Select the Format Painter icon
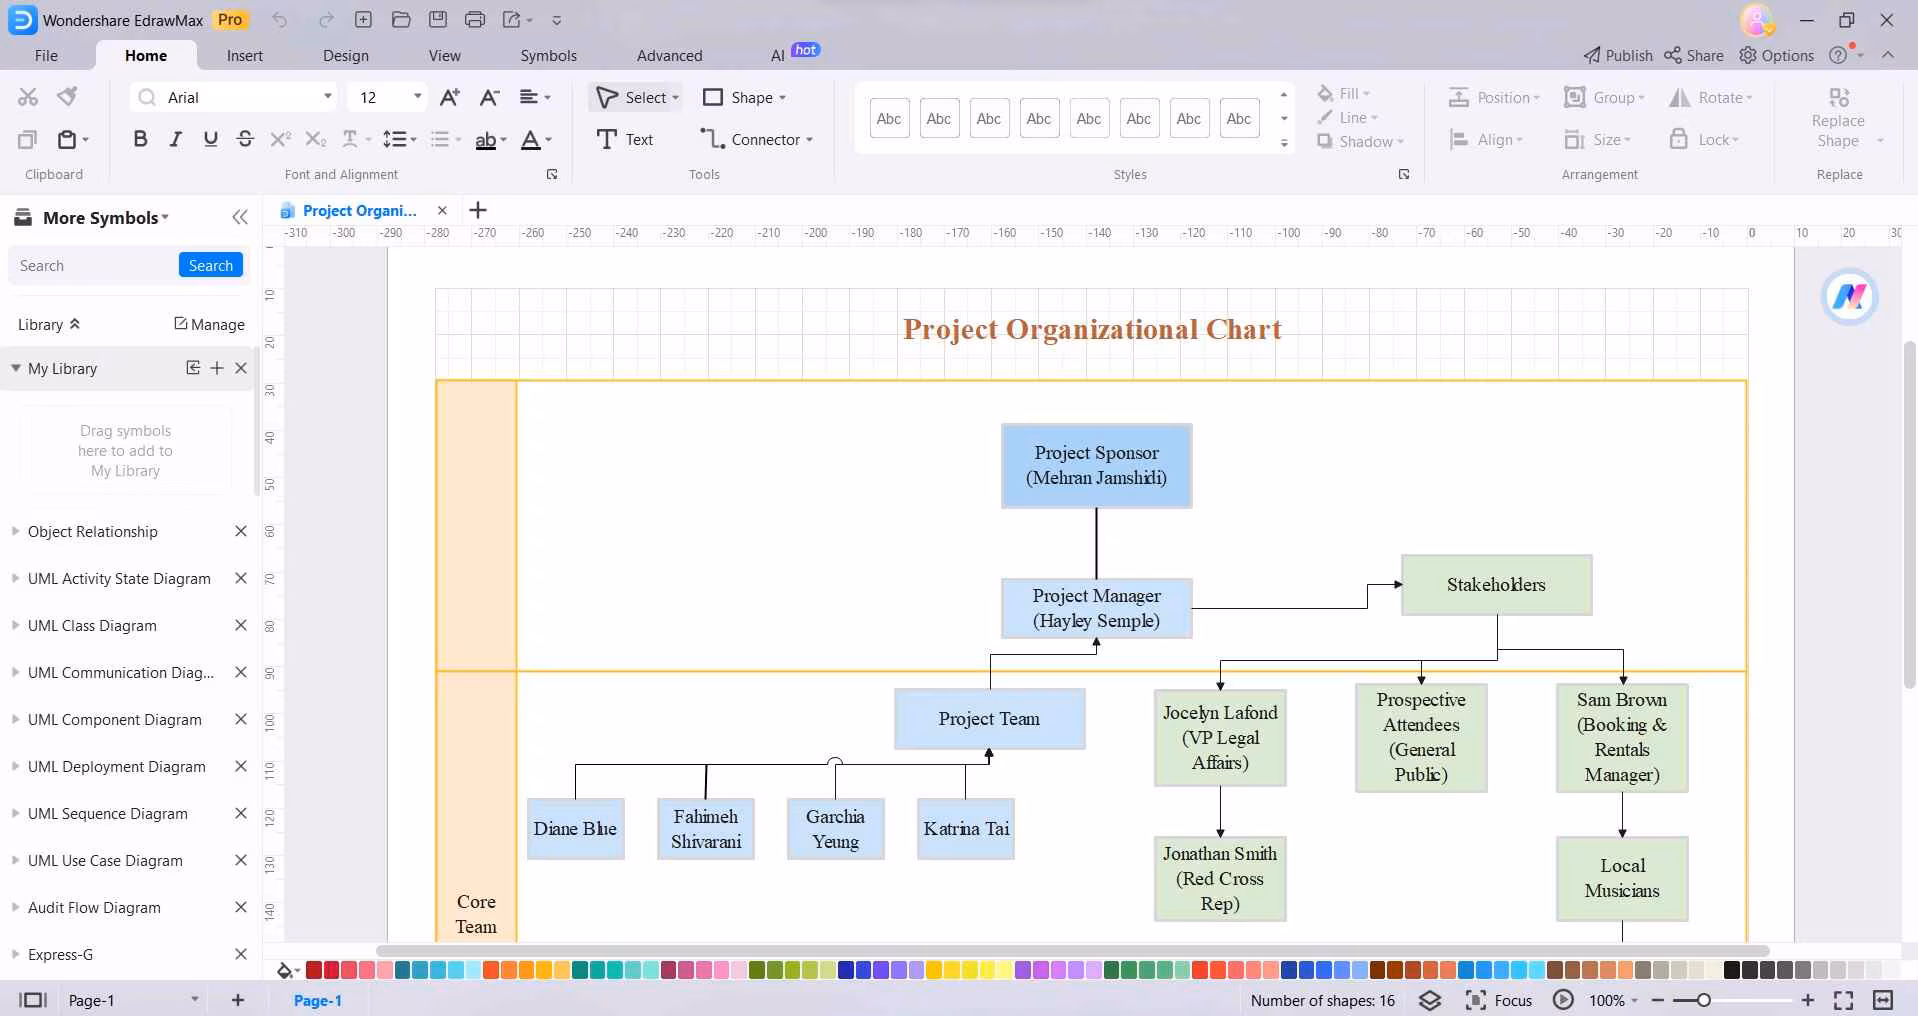Screen dimensions: 1918x1016 click(x=67, y=97)
